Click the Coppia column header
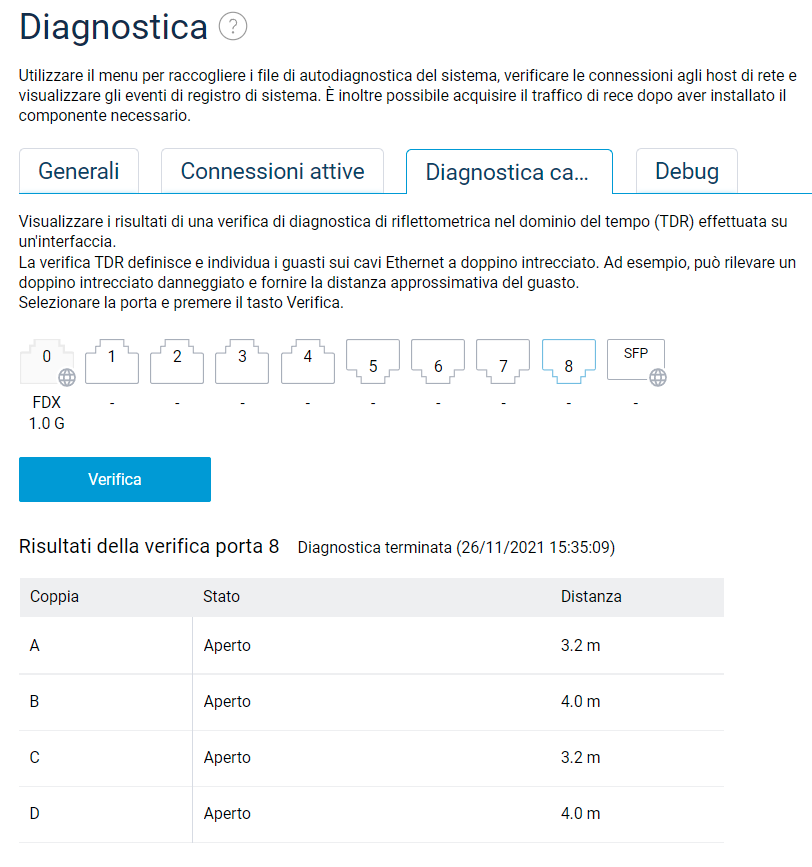The width and height of the screenshot is (812, 867). [55, 597]
